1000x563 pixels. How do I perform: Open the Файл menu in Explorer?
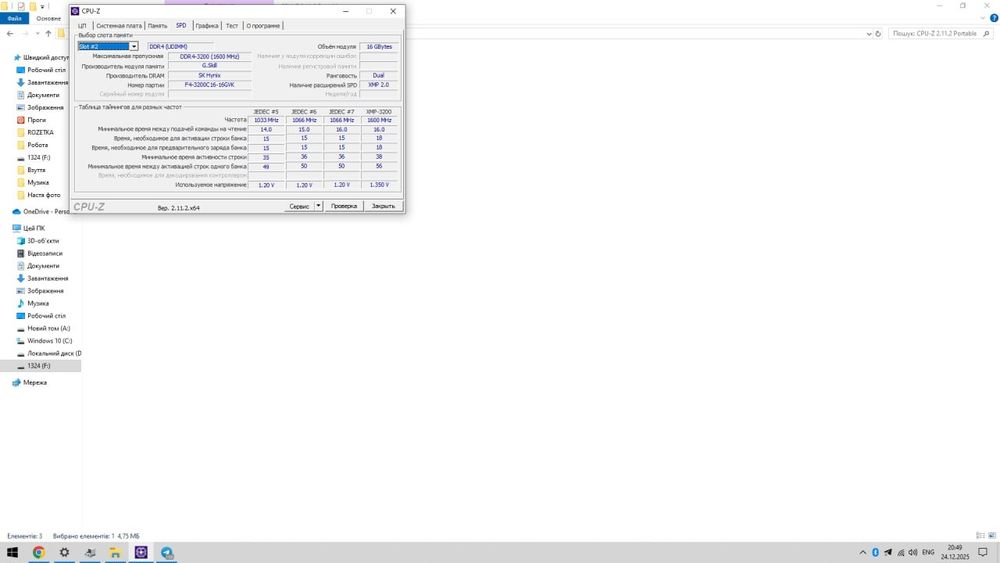coord(14,18)
